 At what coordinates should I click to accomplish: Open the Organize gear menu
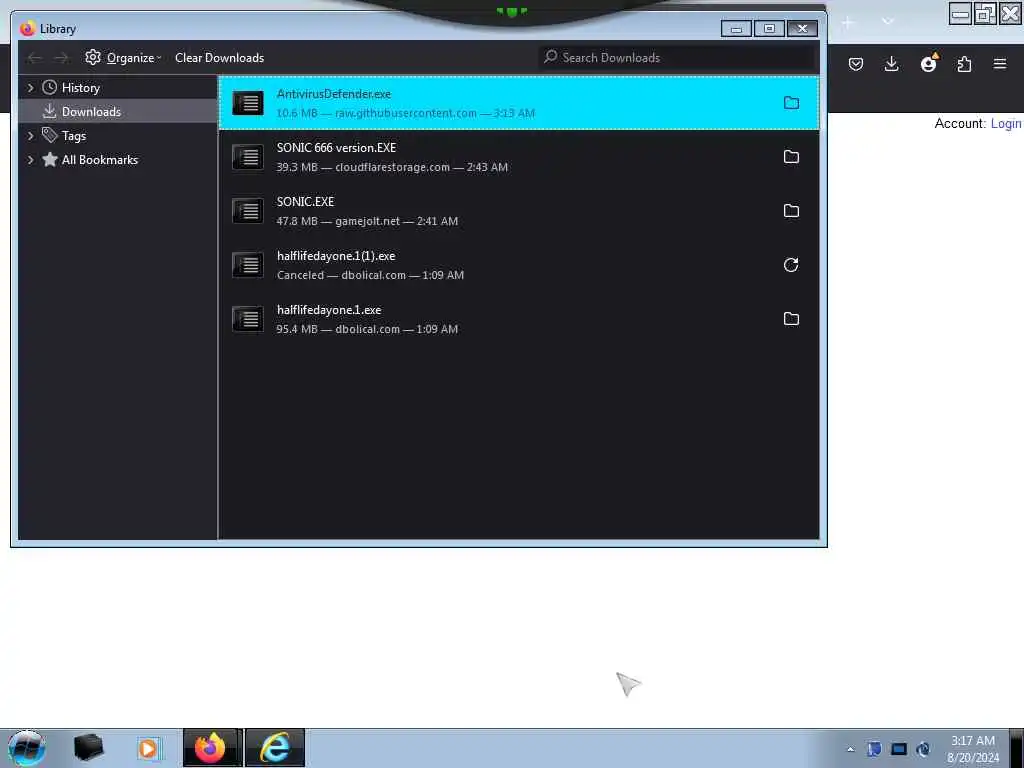[123, 57]
